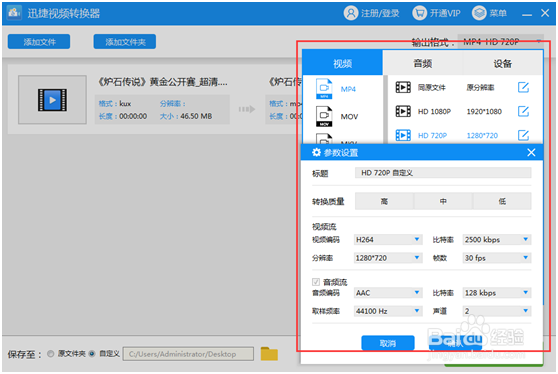Toggle the 音频流 checkbox
Viewport: 558px width, 374px height.
[316, 282]
